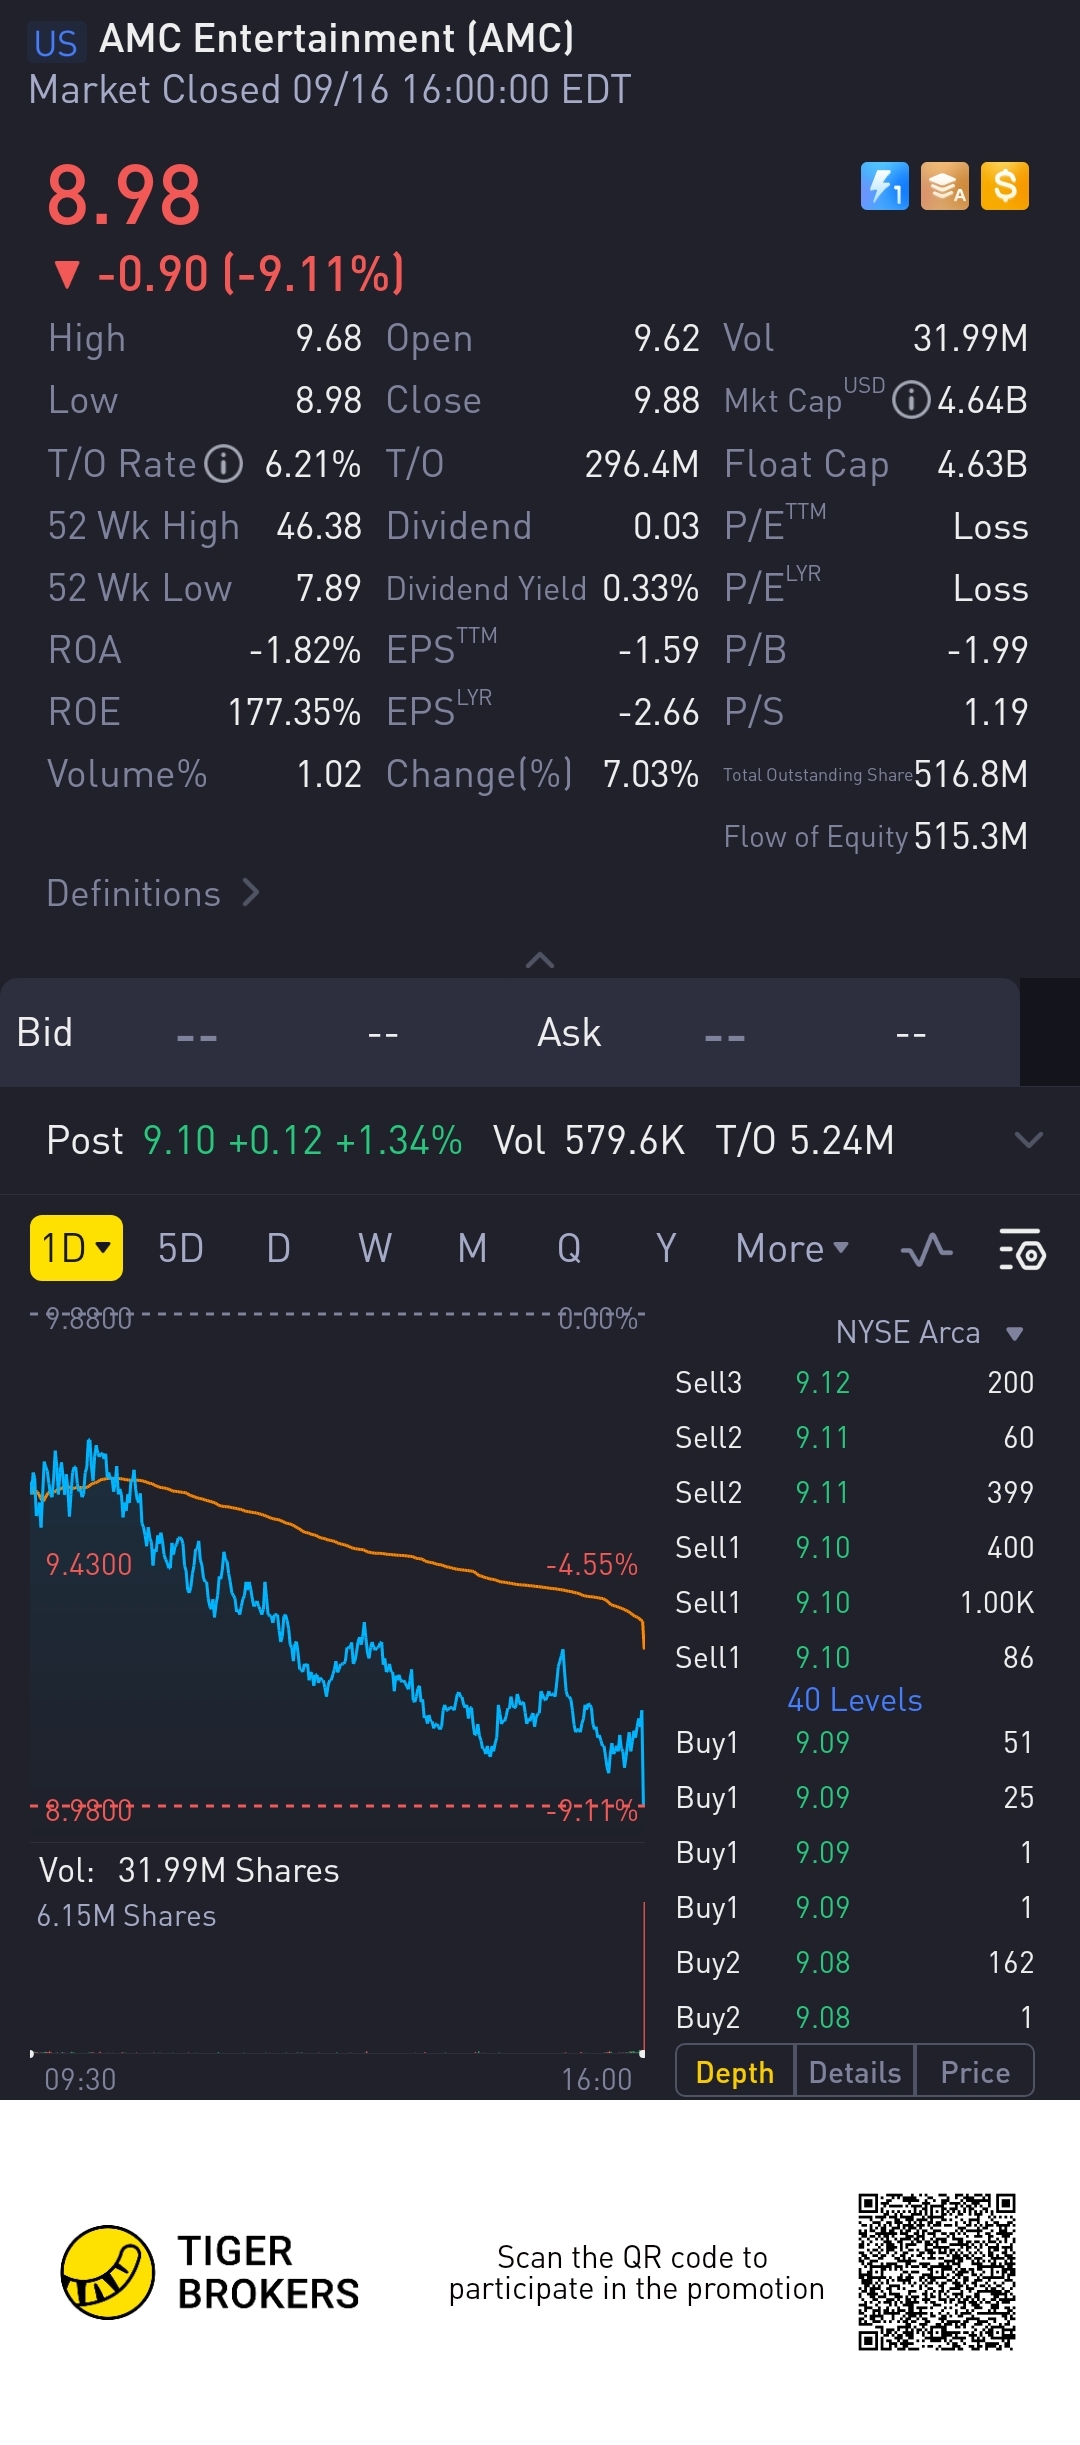Collapse the stock statistics panel
The height and width of the screenshot is (2445, 1080).
(x=540, y=961)
